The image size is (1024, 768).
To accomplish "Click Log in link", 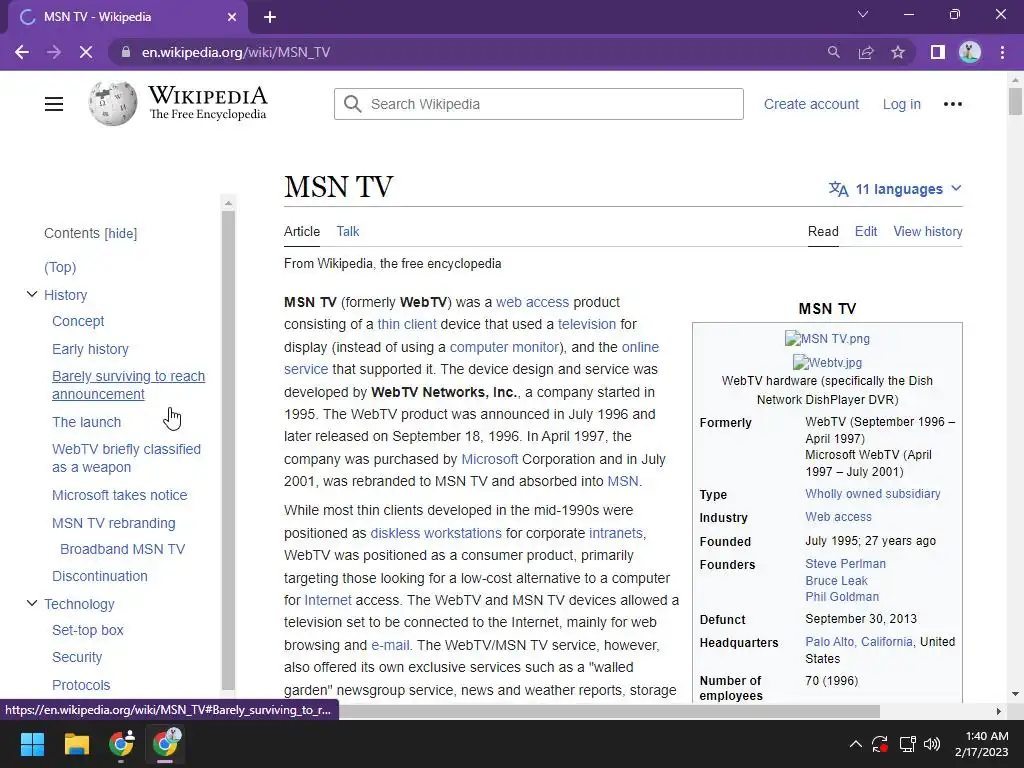I will (x=901, y=104).
